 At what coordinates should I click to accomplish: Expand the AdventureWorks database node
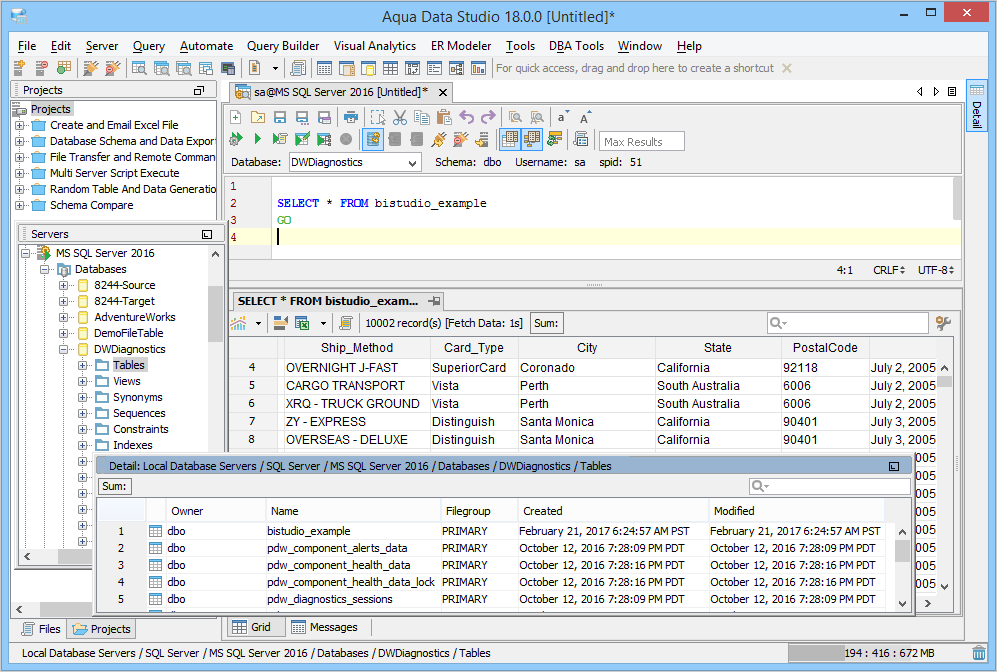(x=65, y=317)
